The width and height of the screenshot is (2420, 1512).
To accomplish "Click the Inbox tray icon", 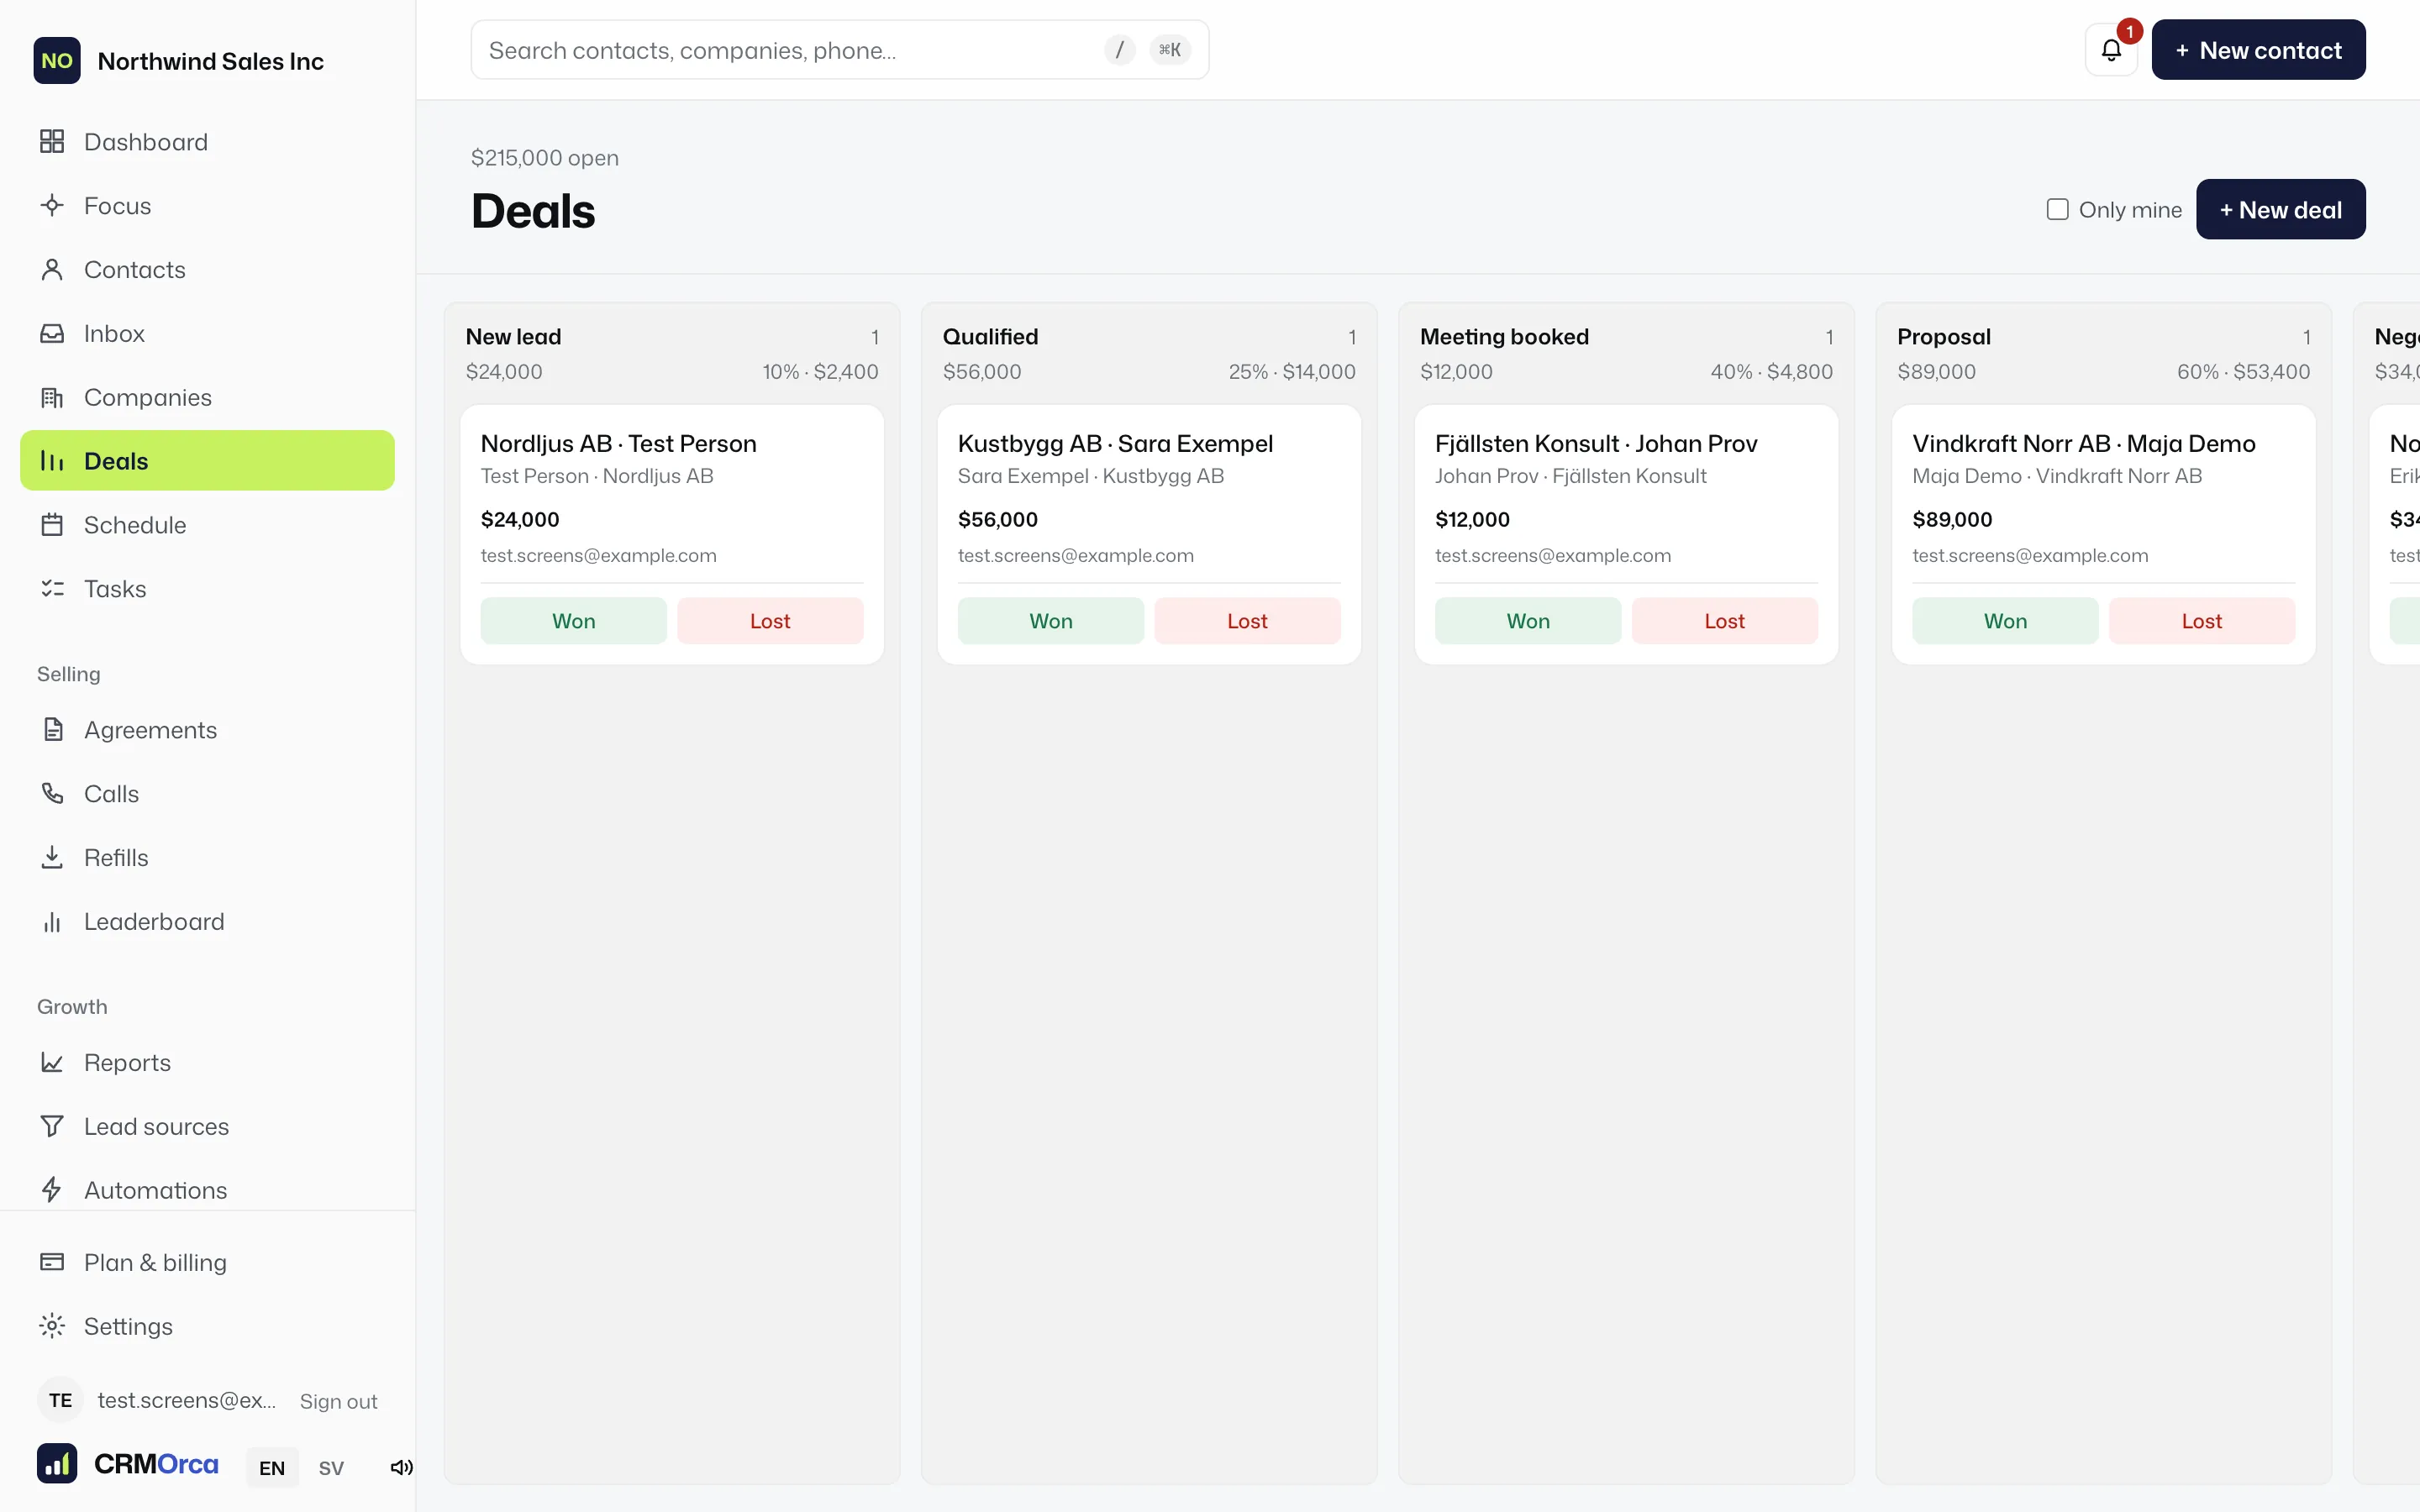I will click(52, 334).
